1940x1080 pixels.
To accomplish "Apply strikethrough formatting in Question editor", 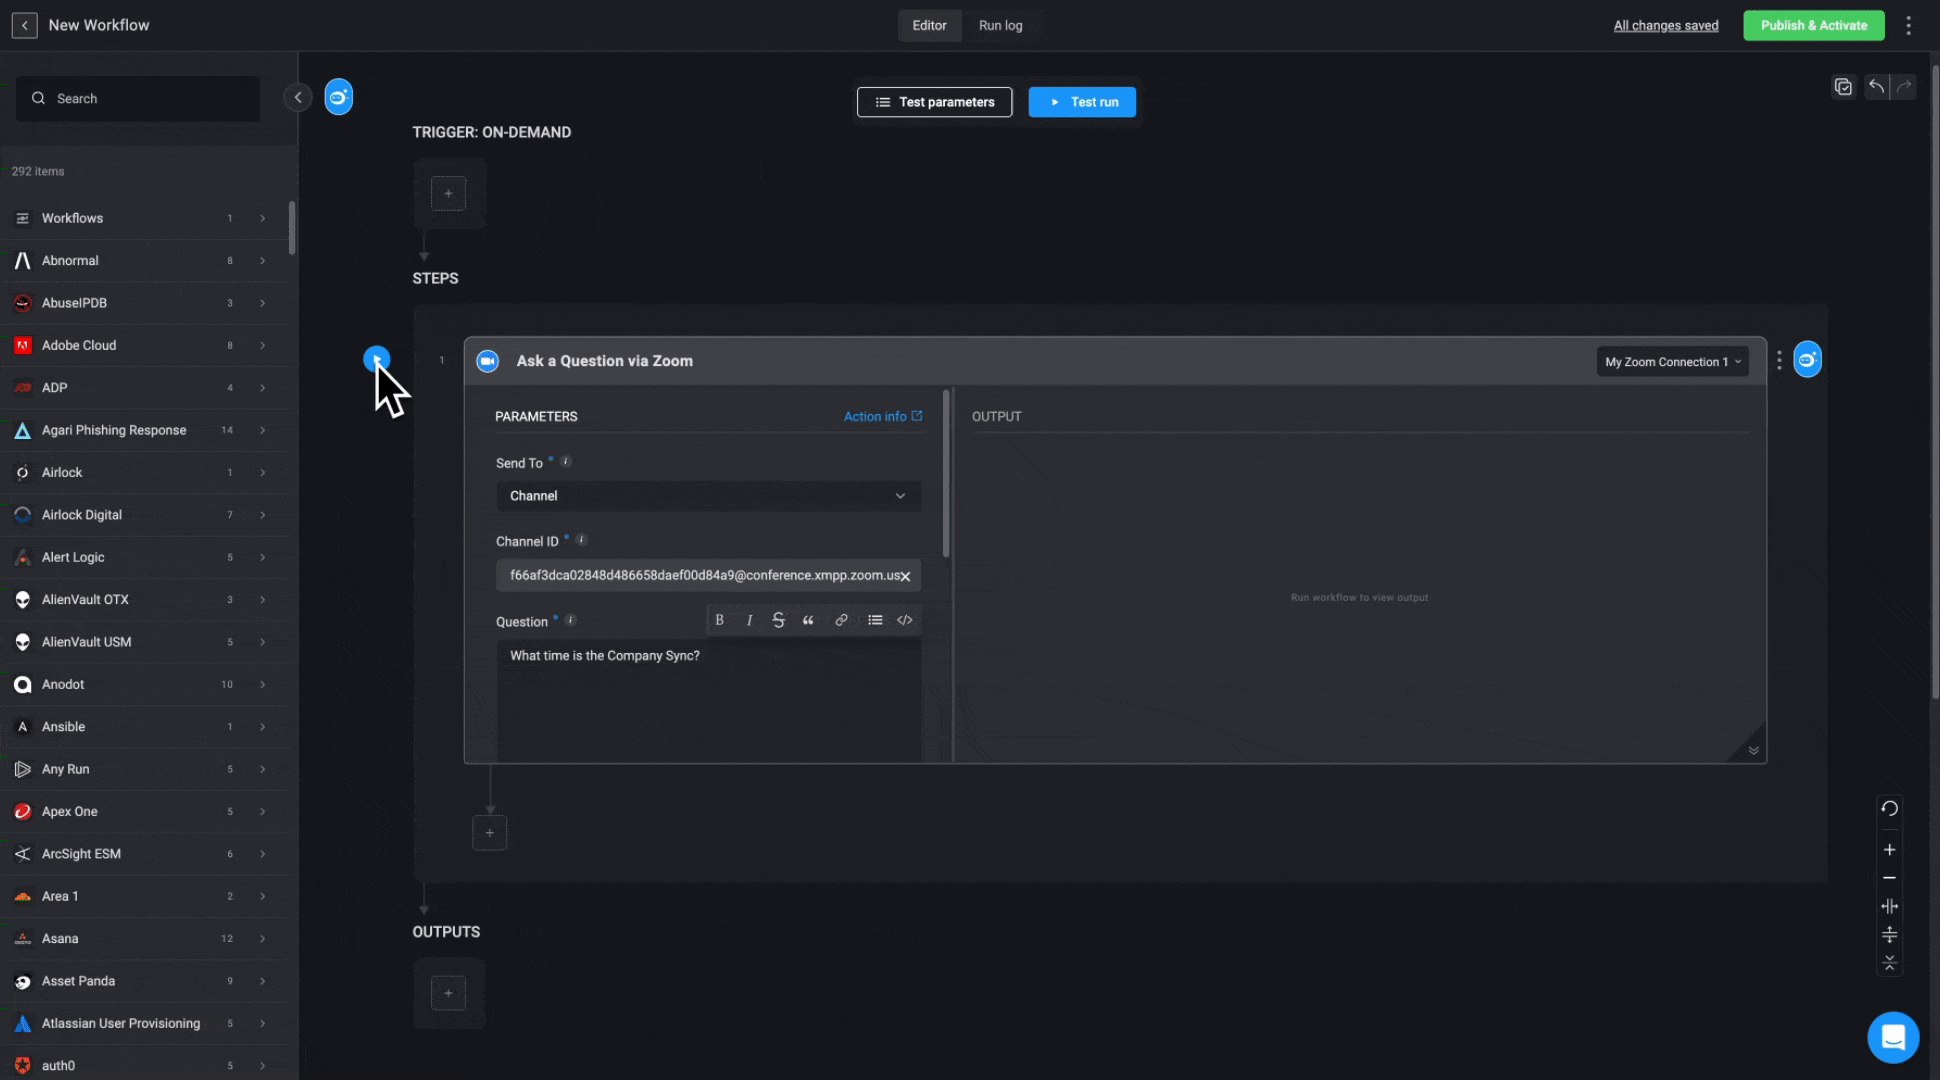I will [778, 620].
